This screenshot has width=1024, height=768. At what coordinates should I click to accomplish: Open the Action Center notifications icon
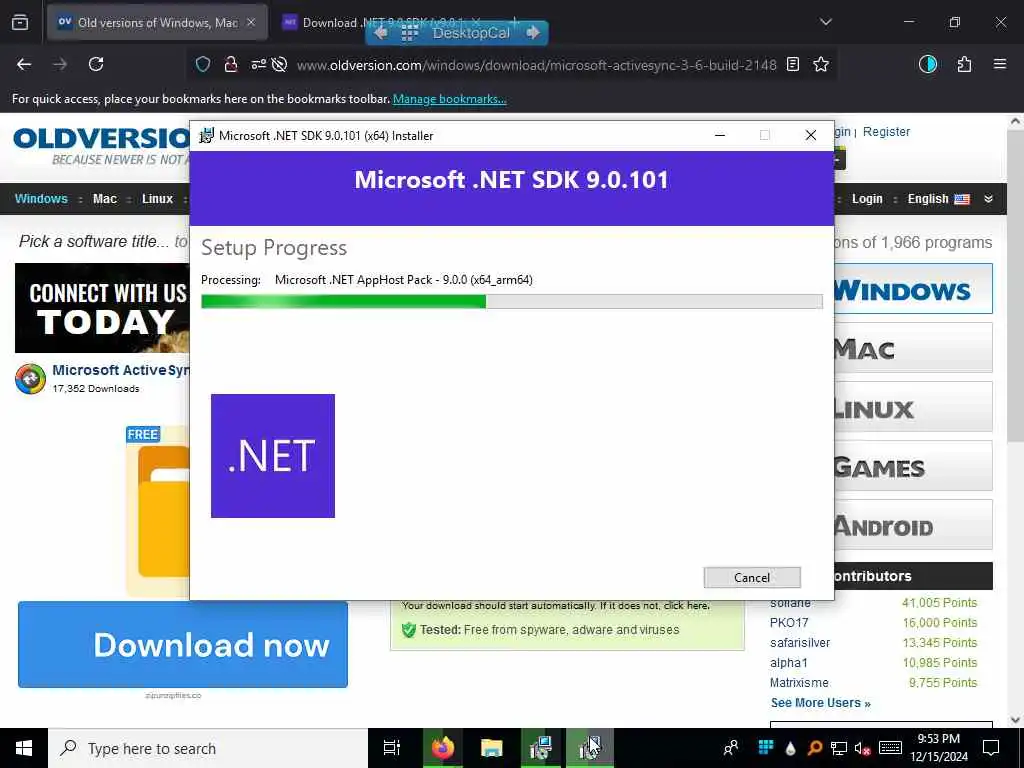tap(991, 748)
